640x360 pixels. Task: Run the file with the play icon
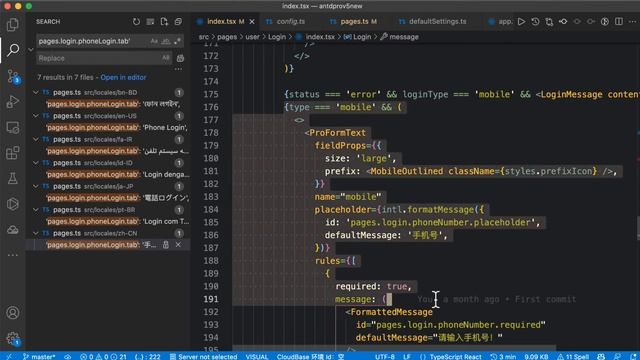[x=521, y=22]
